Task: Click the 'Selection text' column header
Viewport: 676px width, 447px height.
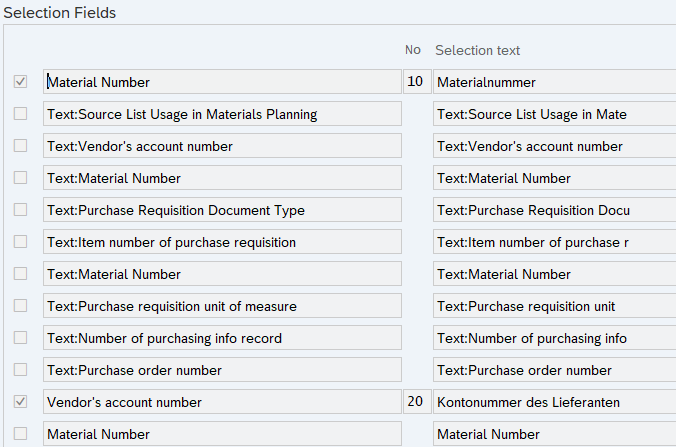Action: coord(477,50)
